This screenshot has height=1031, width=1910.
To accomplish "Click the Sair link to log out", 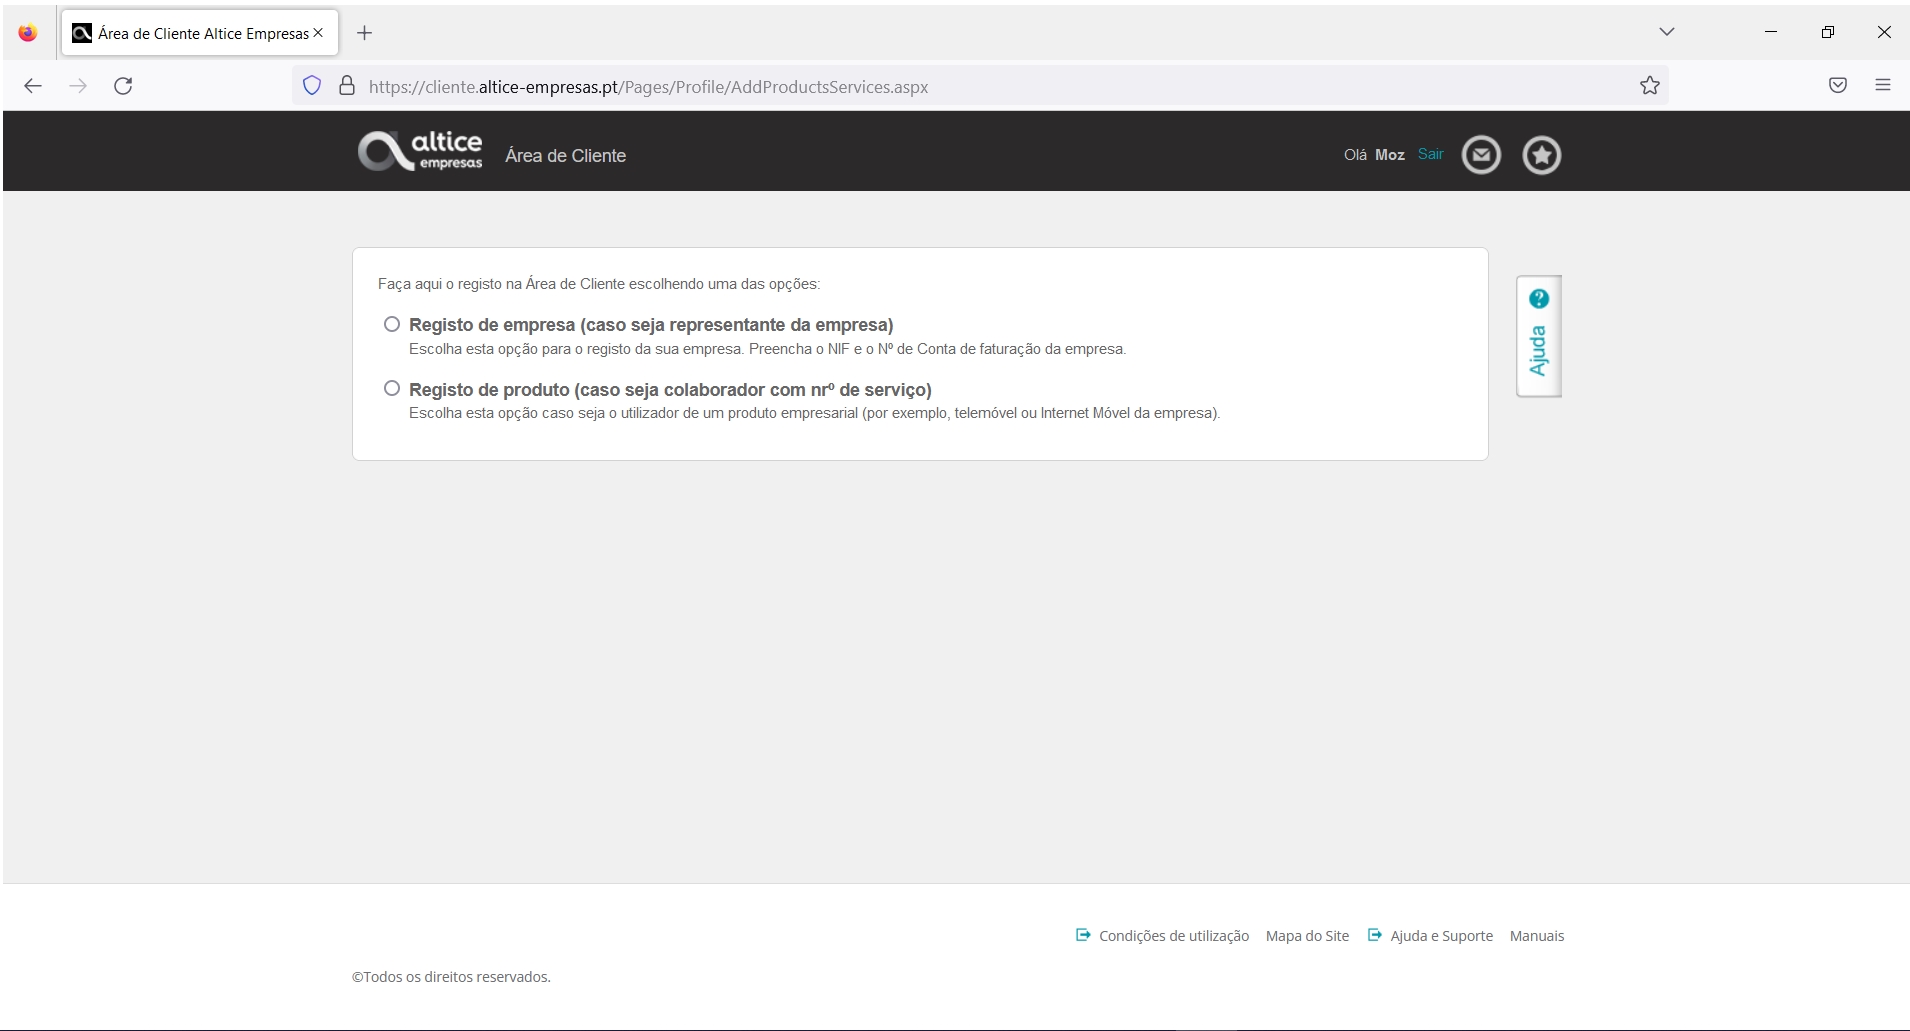I will [x=1430, y=155].
